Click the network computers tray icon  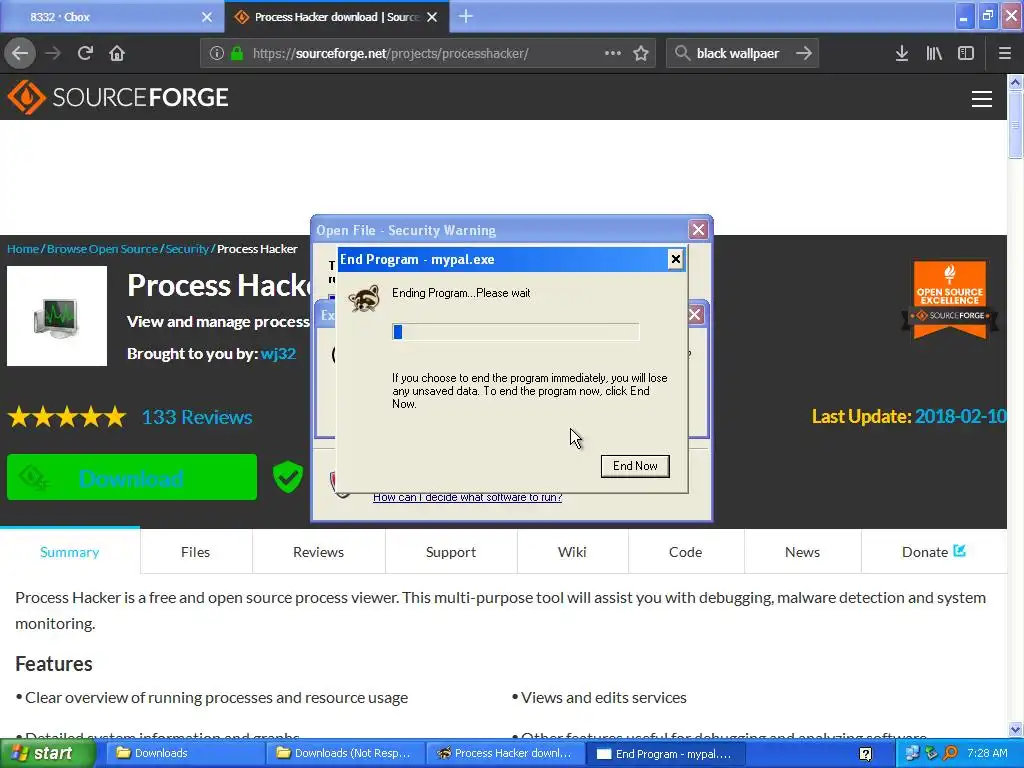[912, 754]
